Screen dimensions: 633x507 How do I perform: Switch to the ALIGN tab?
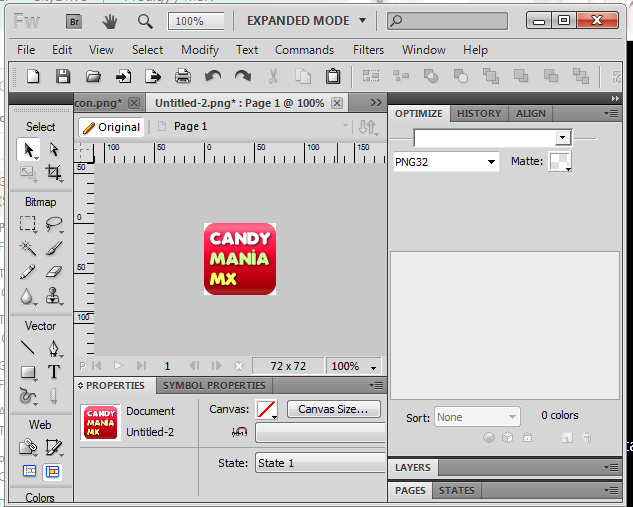click(x=530, y=113)
